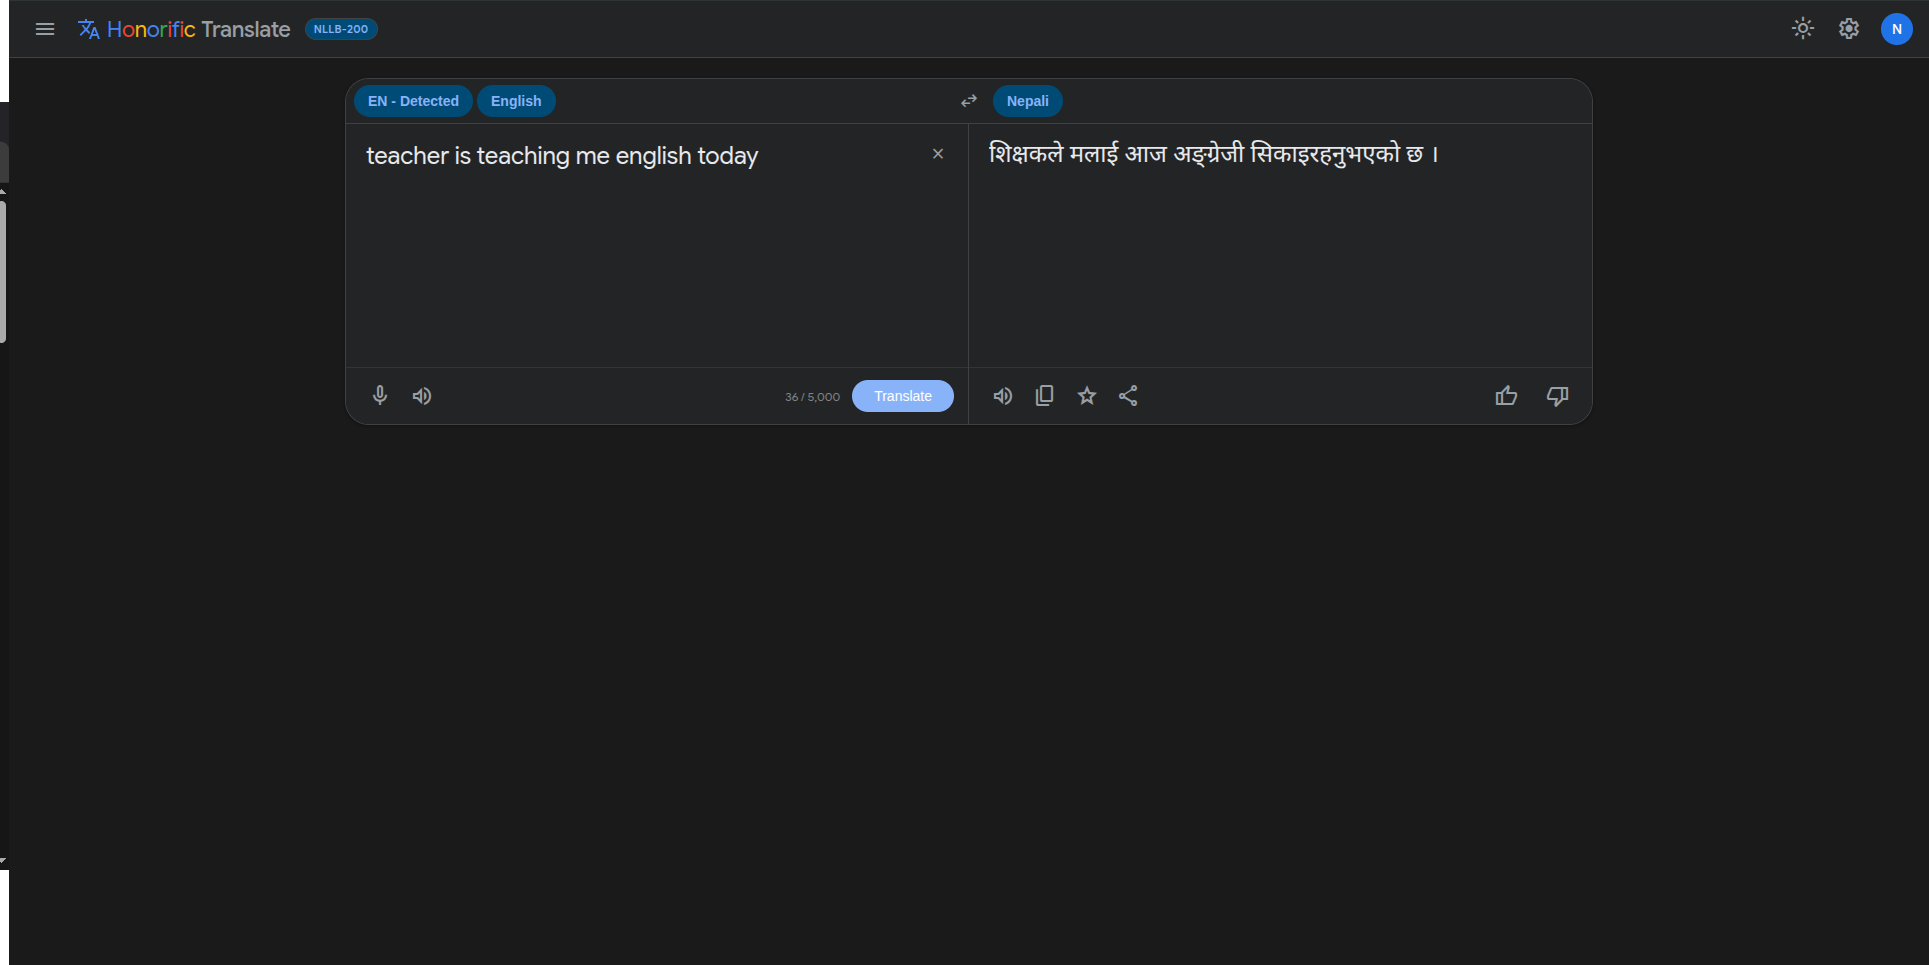
Task: Share the translation
Action: [x=1128, y=396]
